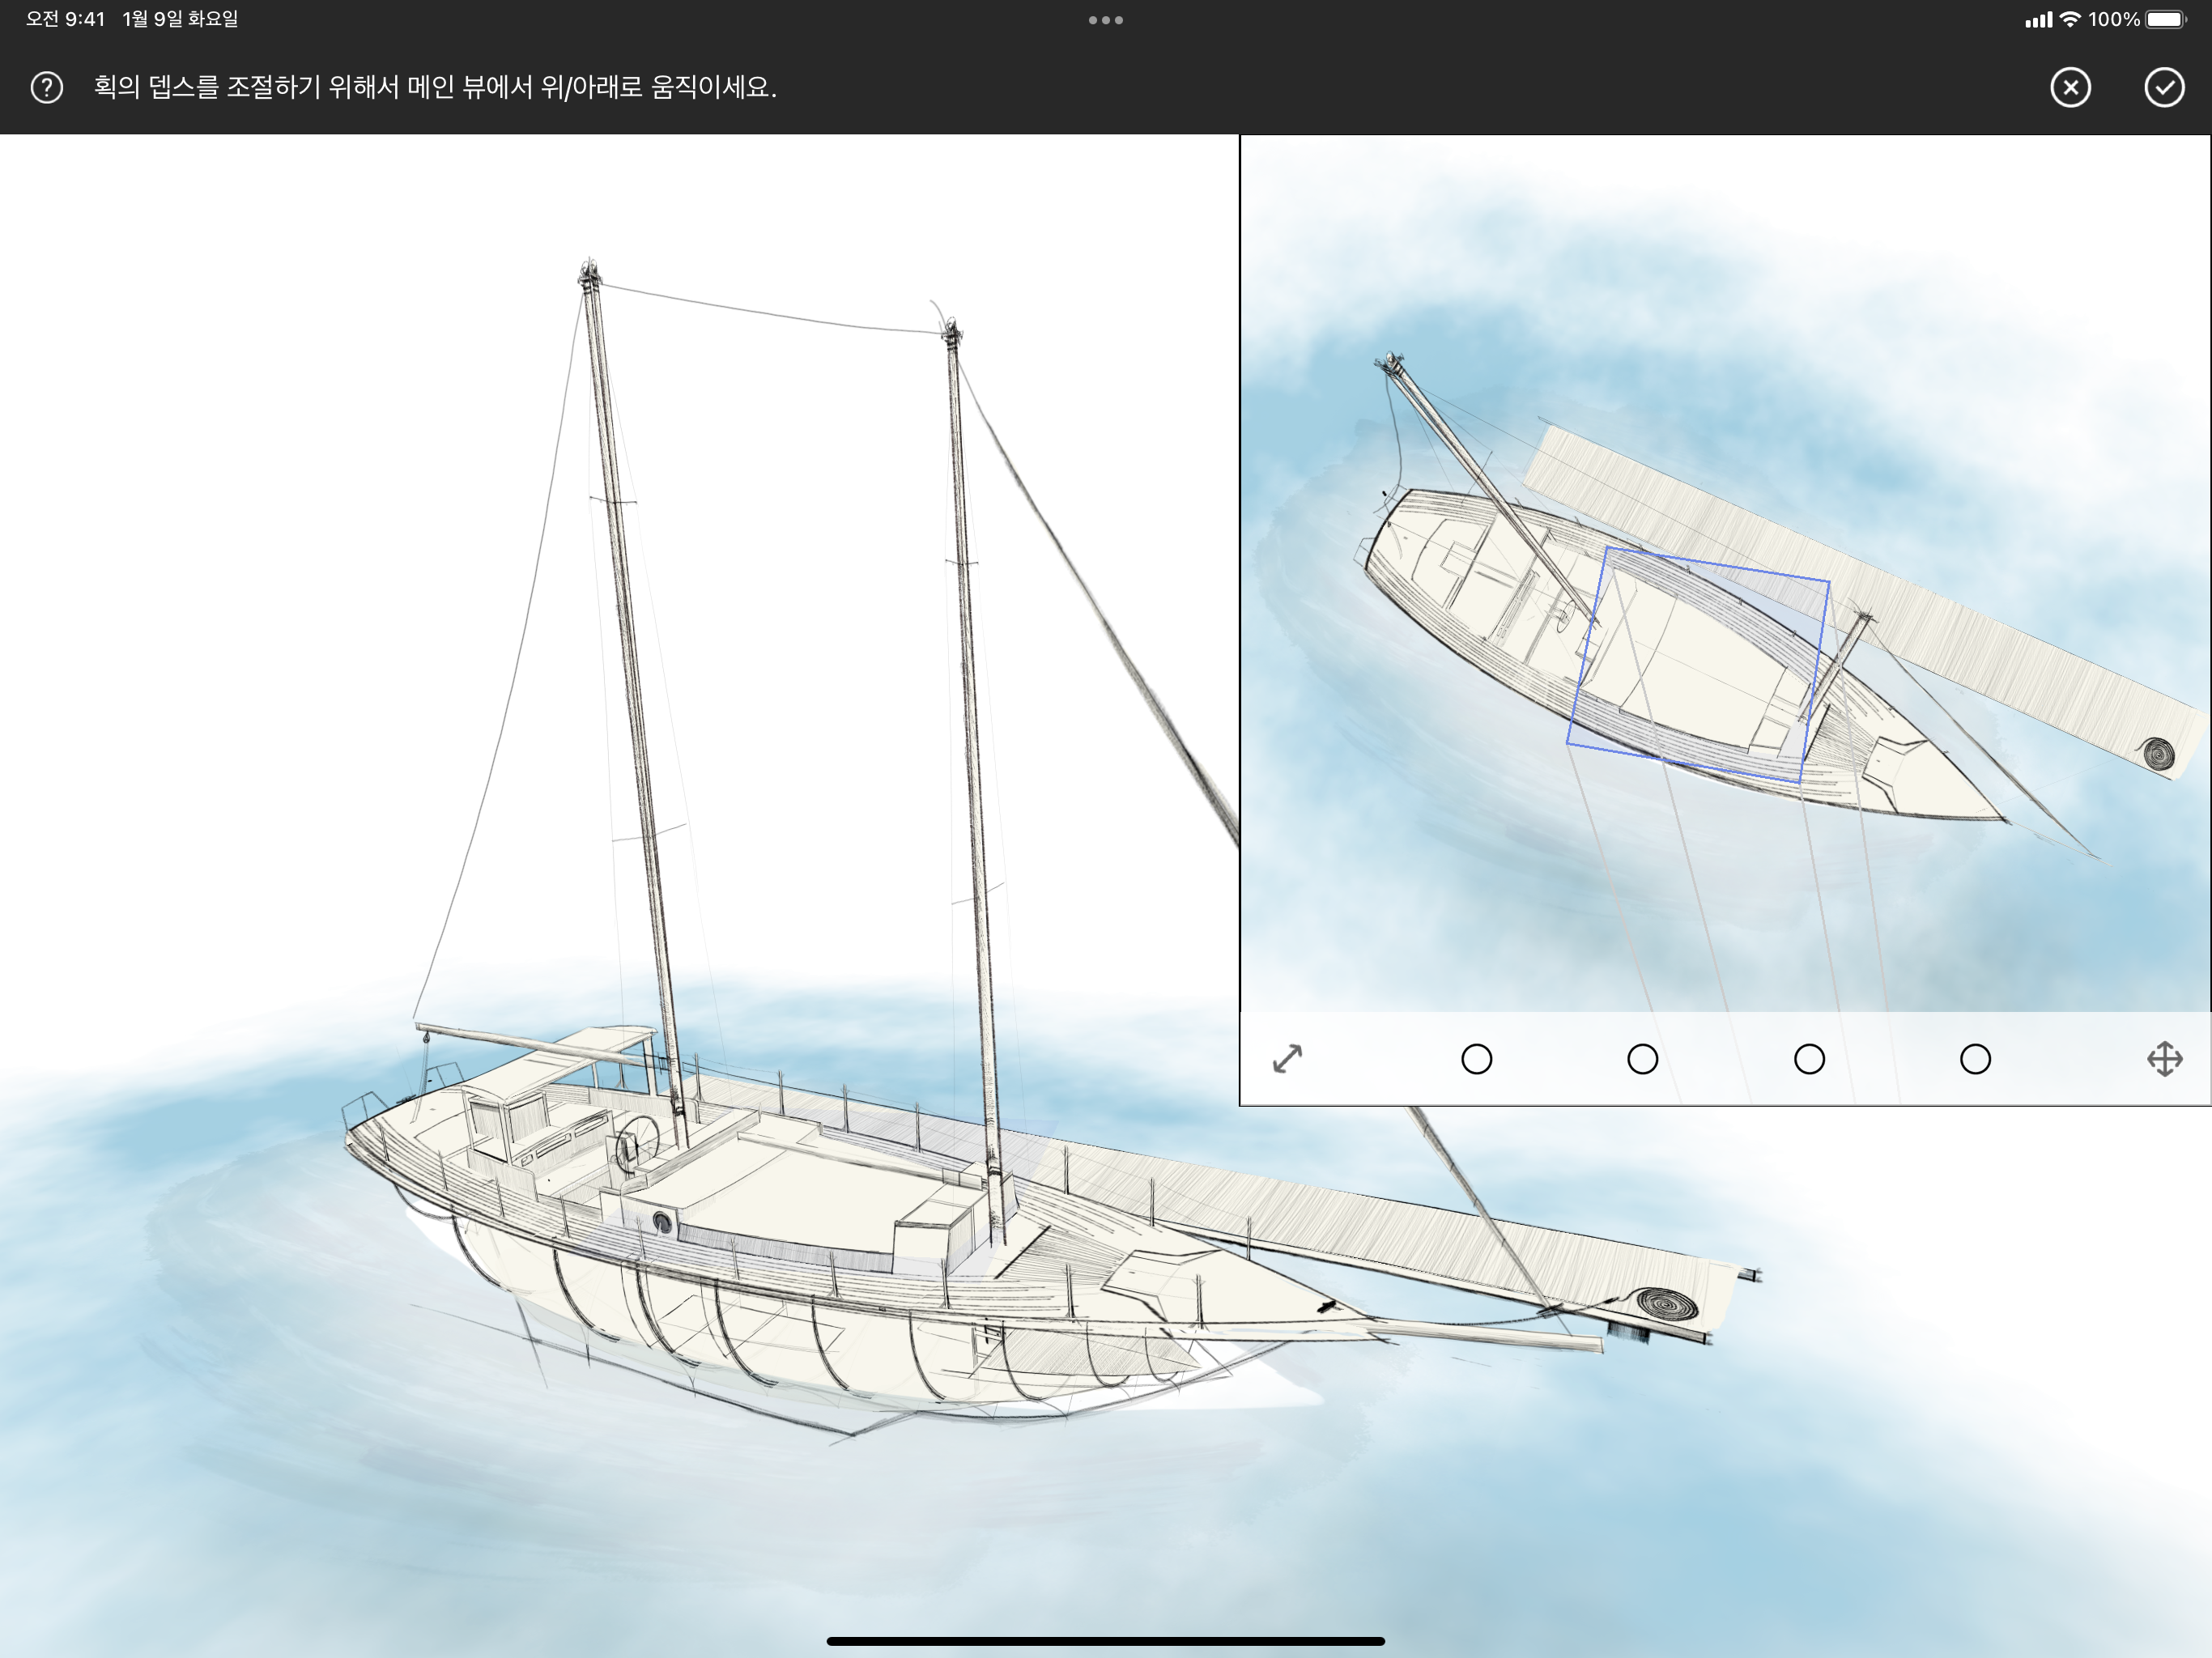The image size is (2212, 1658).
Task: Tap the three-dot multitasking indicator
Action: (1106, 20)
